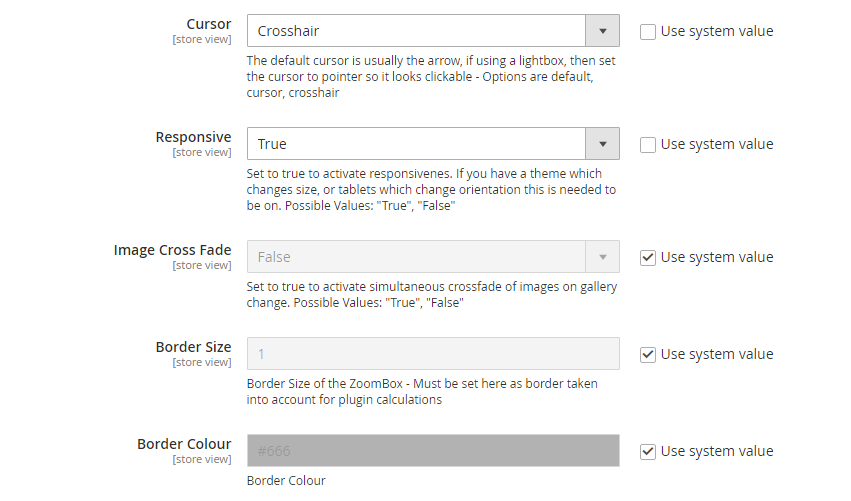Click the Border Size label
The image size is (851, 501).
193,347
